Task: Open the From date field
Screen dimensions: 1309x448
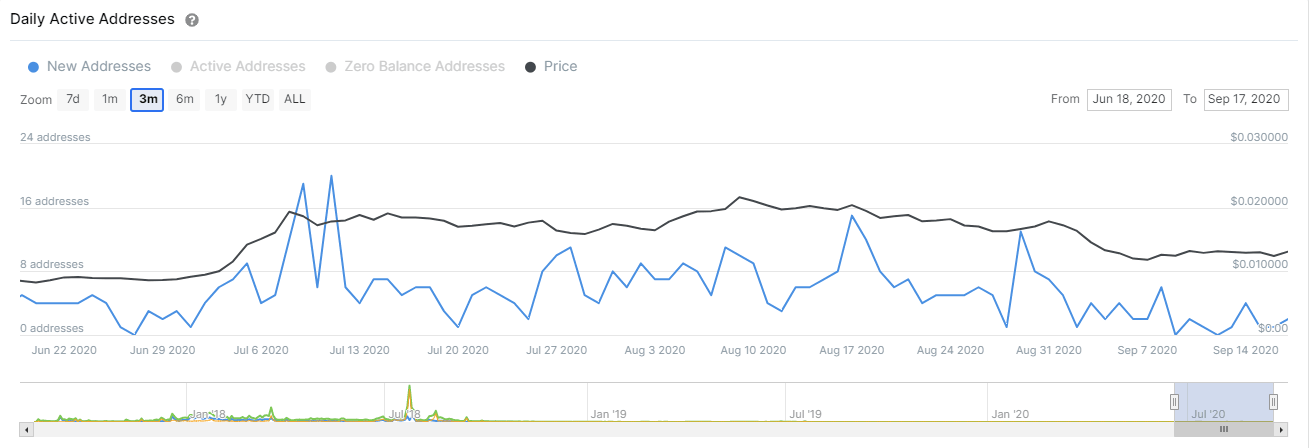Action: click(x=1129, y=99)
